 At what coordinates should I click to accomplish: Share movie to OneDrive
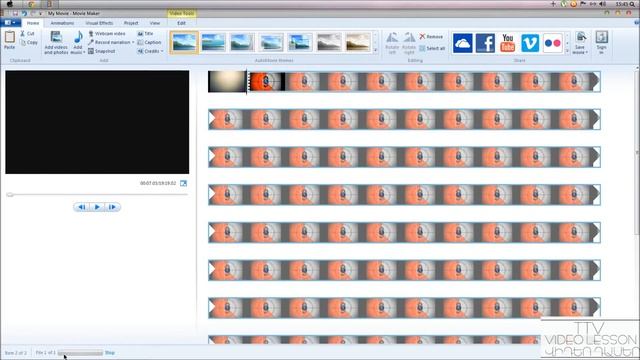(x=462, y=43)
